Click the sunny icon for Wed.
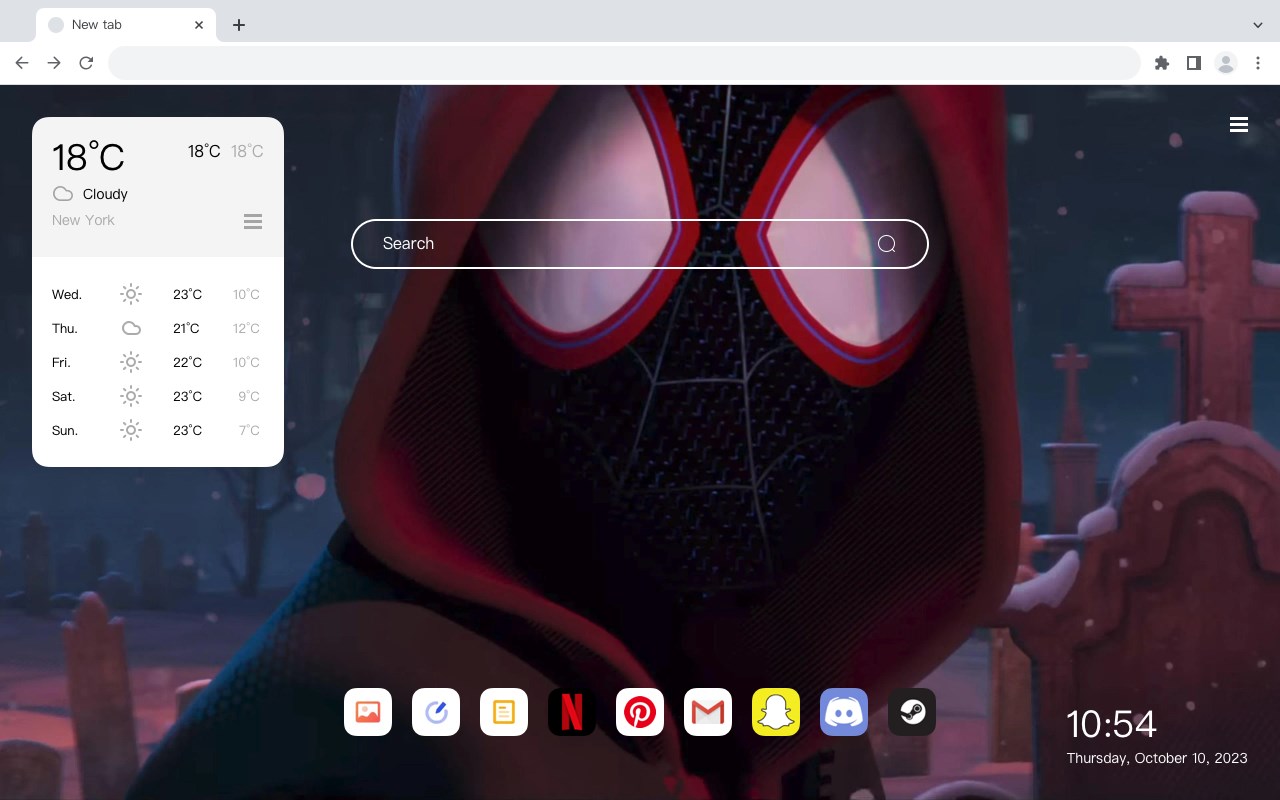The width and height of the screenshot is (1280, 800). [131, 294]
